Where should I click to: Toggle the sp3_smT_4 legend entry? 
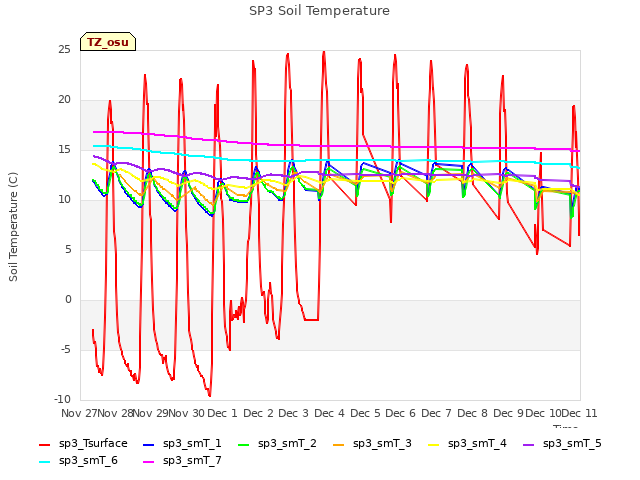pos(467,443)
